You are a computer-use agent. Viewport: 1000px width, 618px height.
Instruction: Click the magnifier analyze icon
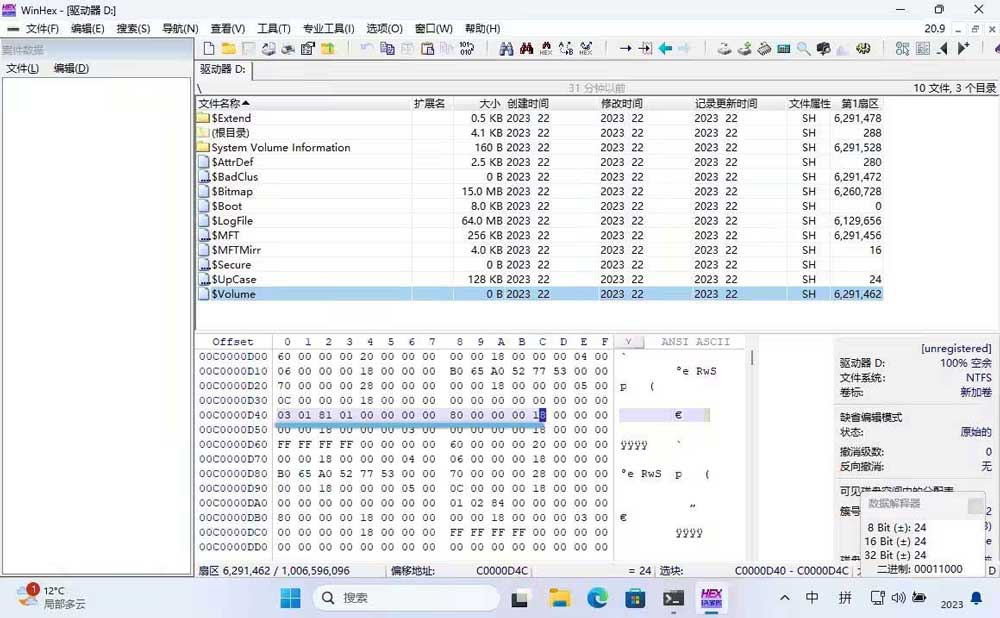(x=804, y=48)
